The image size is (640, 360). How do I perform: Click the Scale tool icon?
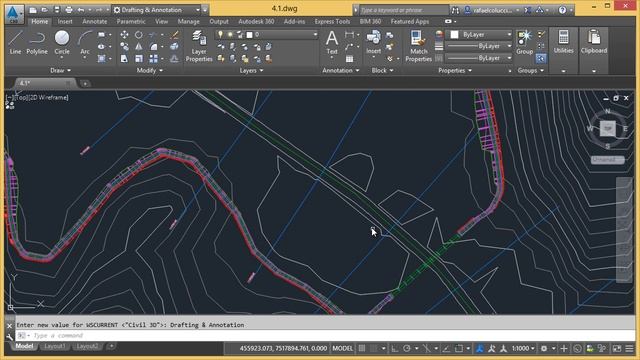[x=139, y=59]
